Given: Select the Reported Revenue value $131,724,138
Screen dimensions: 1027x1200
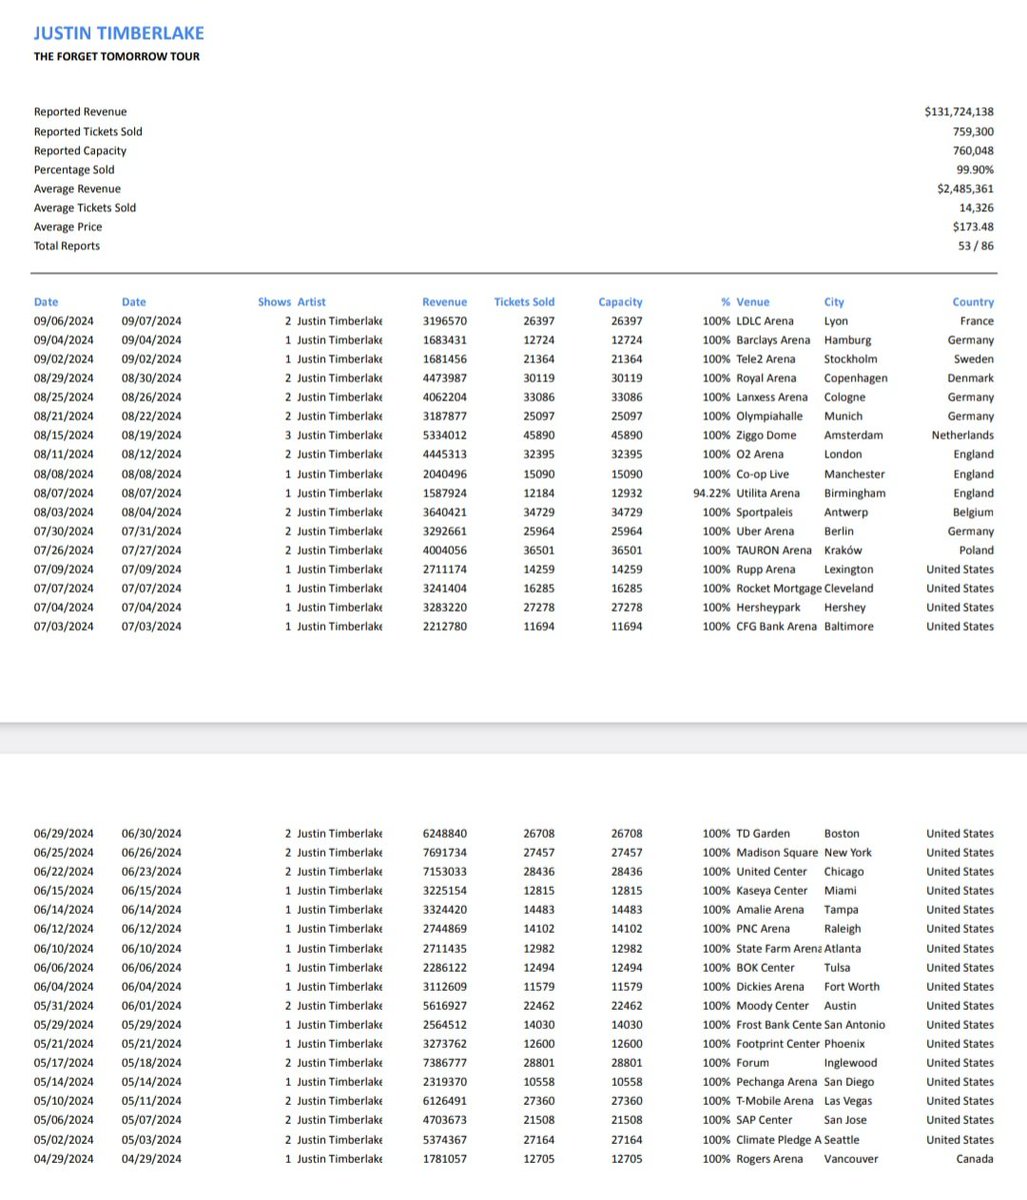Looking at the screenshot, I should 959,112.
